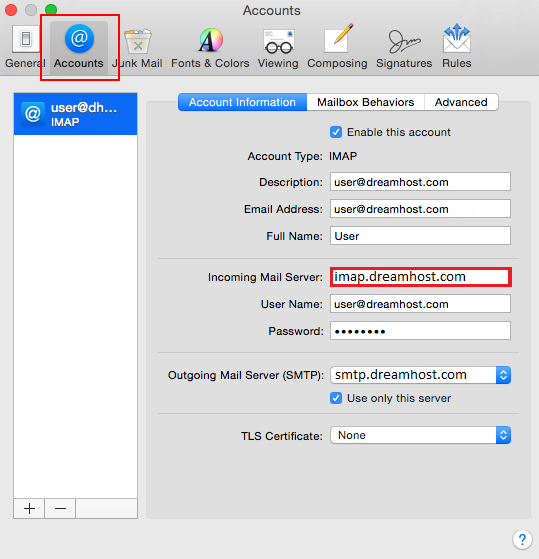Add a new account with plus button
This screenshot has height=559, width=539.
[29, 508]
